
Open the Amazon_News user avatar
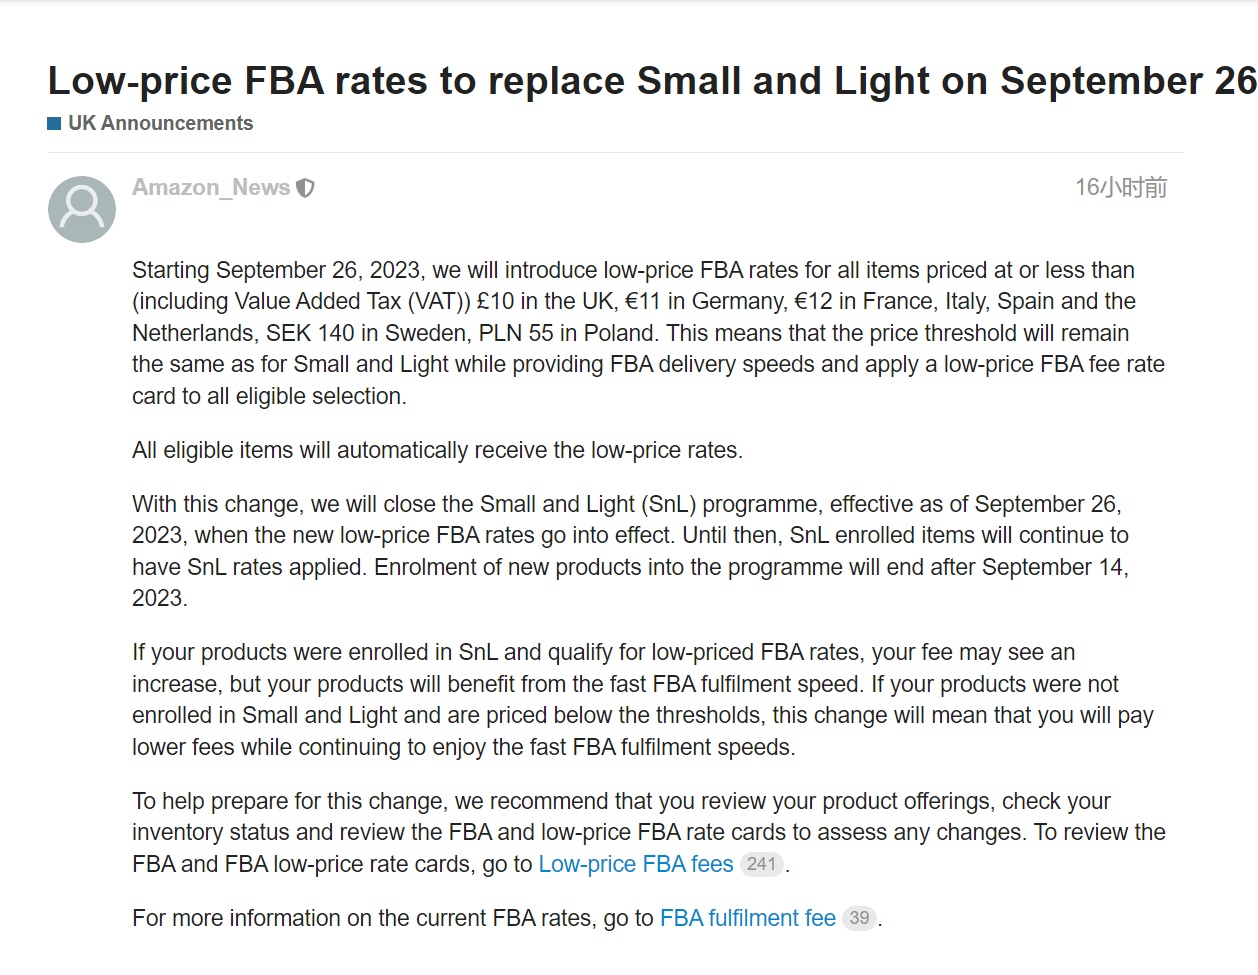[x=82, y=209]
